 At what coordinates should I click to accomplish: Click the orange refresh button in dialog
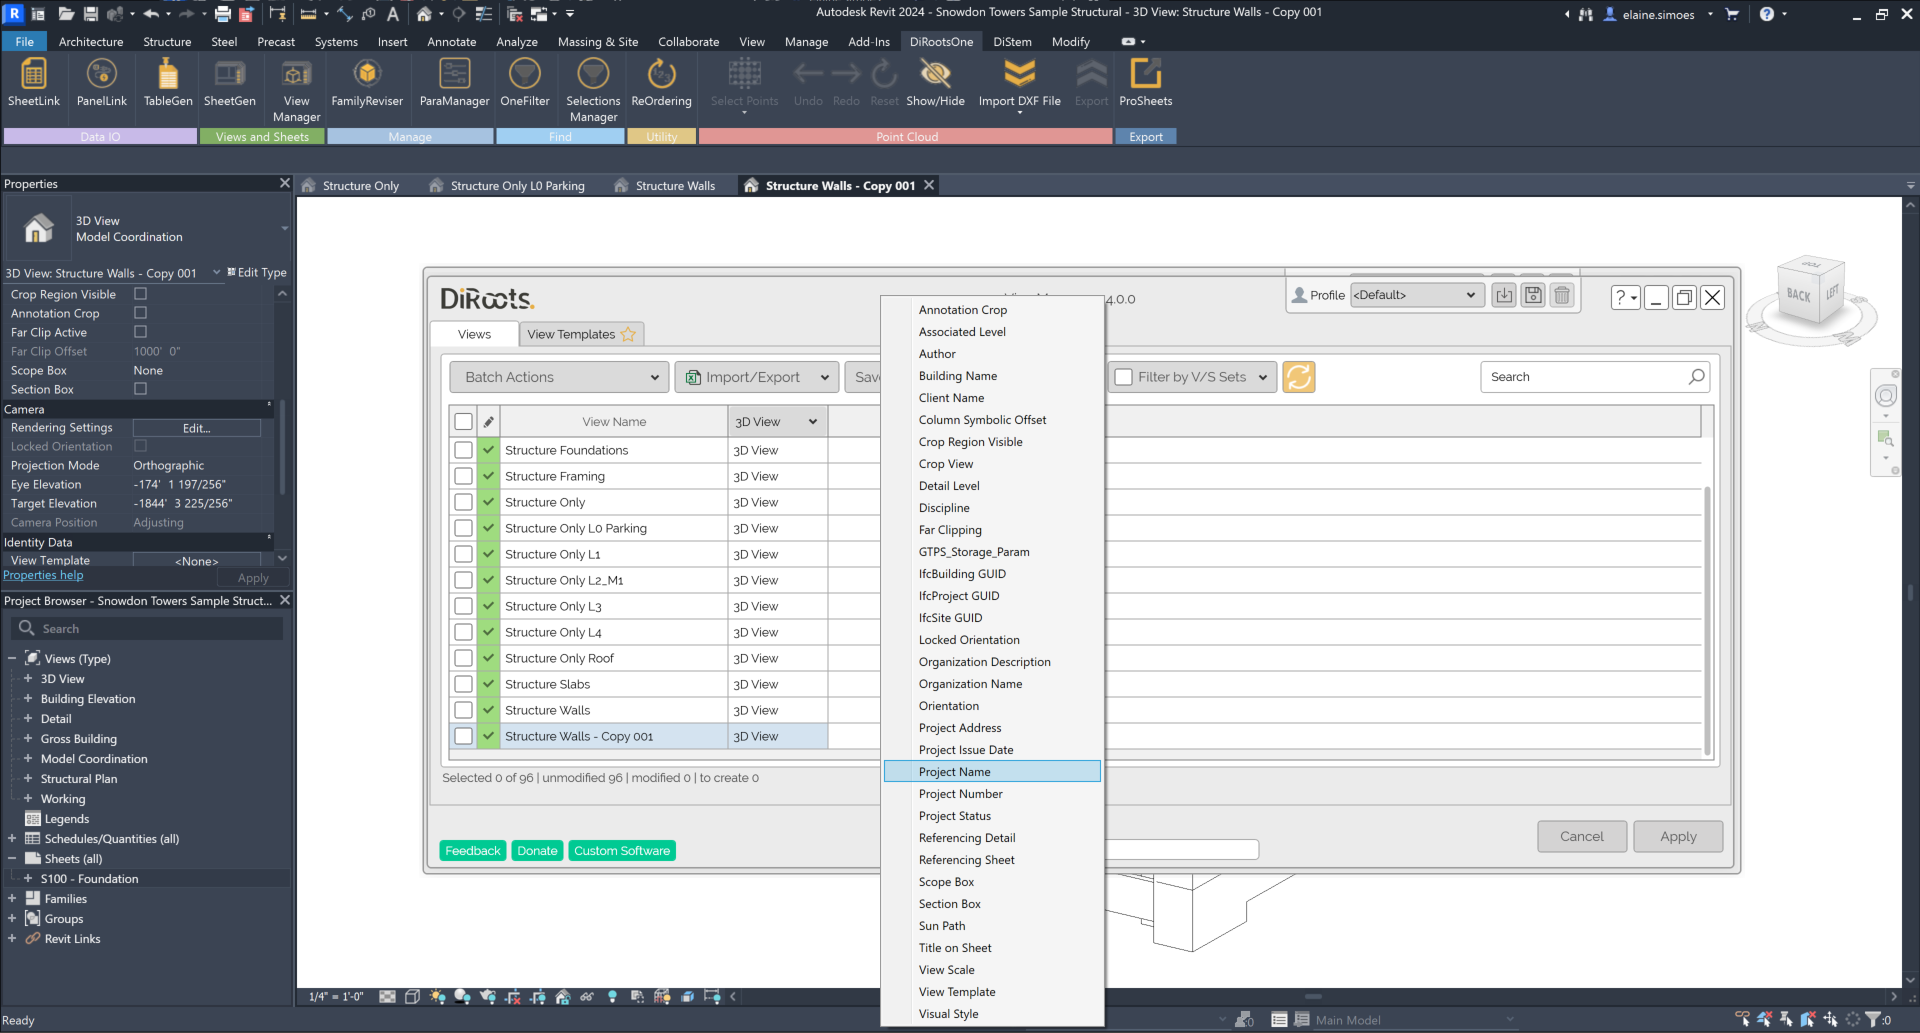click(1298, 377)
